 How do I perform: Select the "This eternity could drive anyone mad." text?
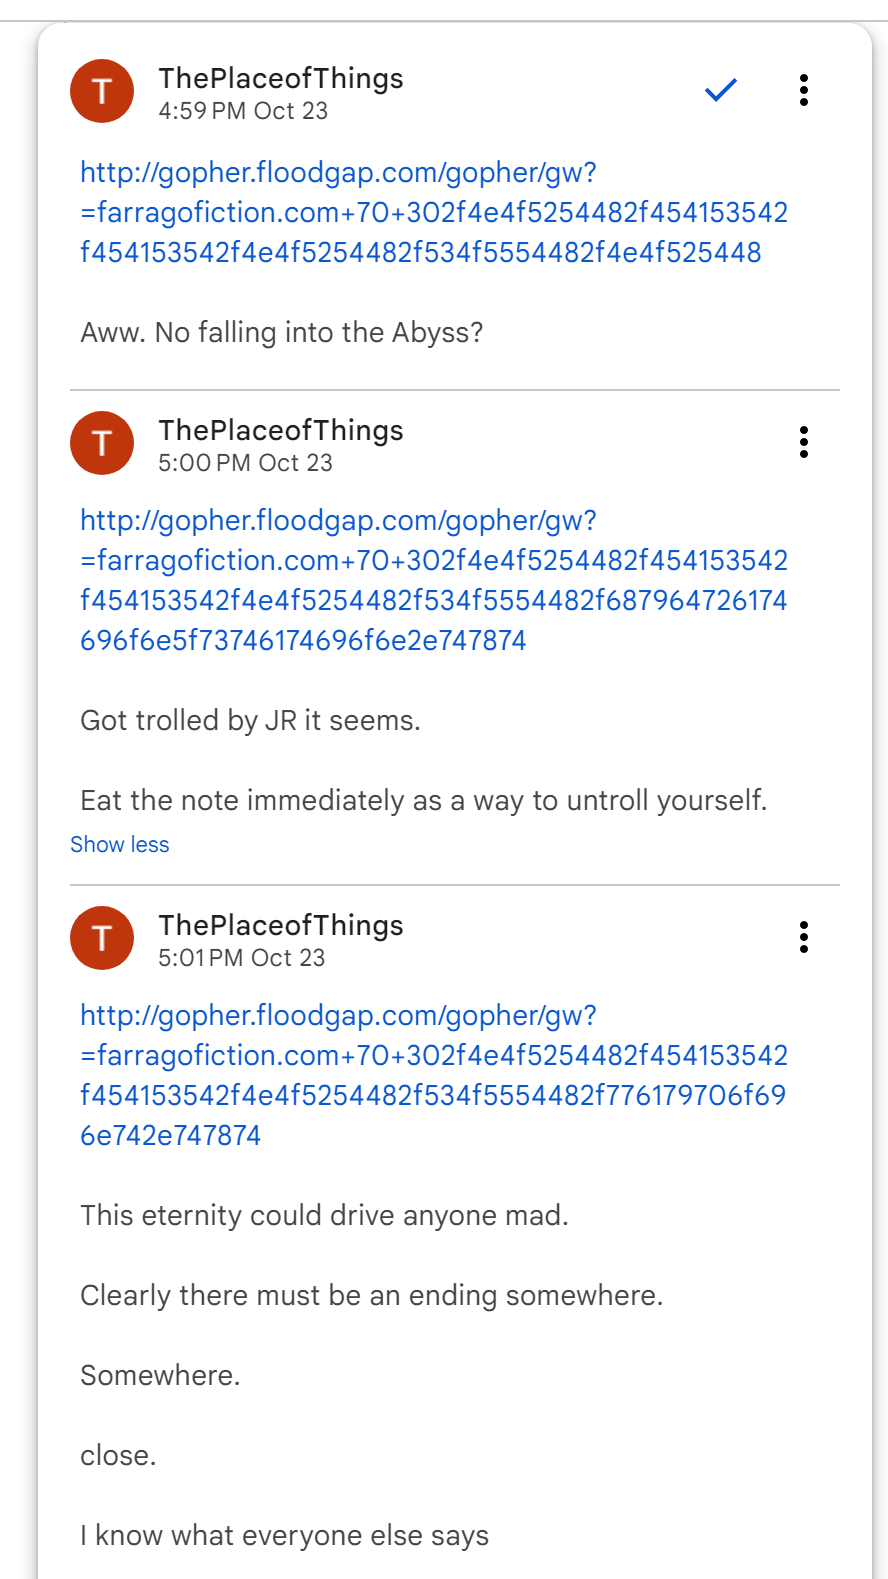[x=324, y=1215]
